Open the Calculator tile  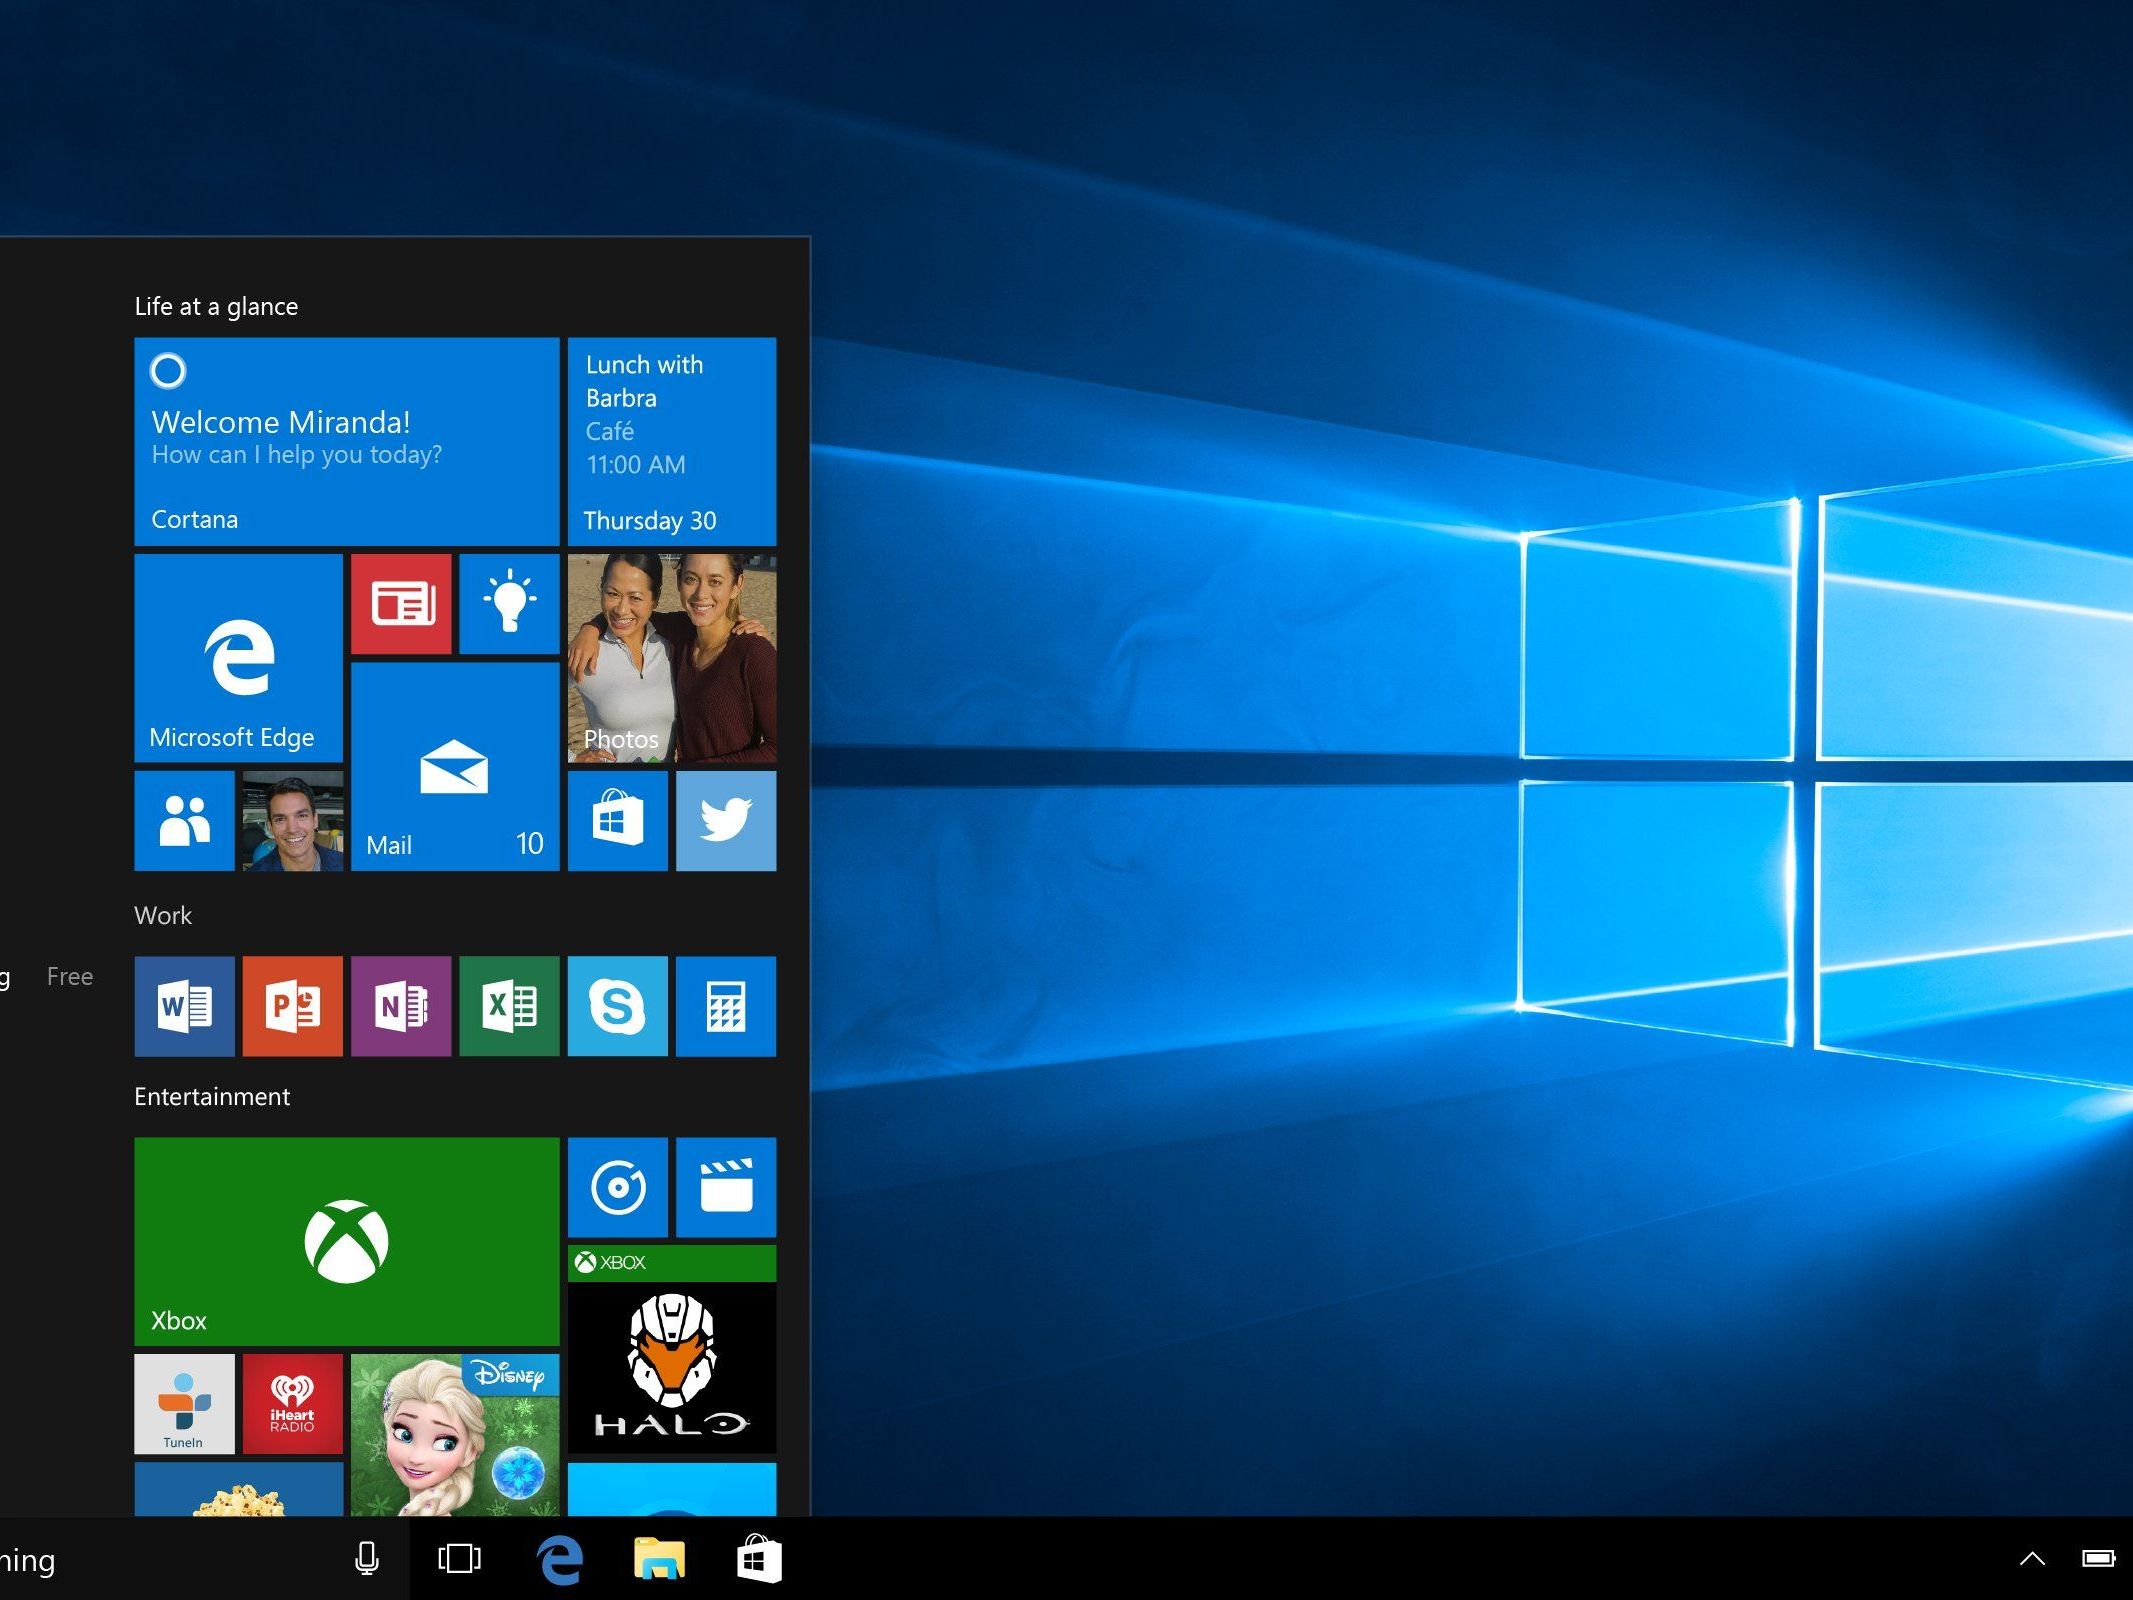(x=725, y=1006)
